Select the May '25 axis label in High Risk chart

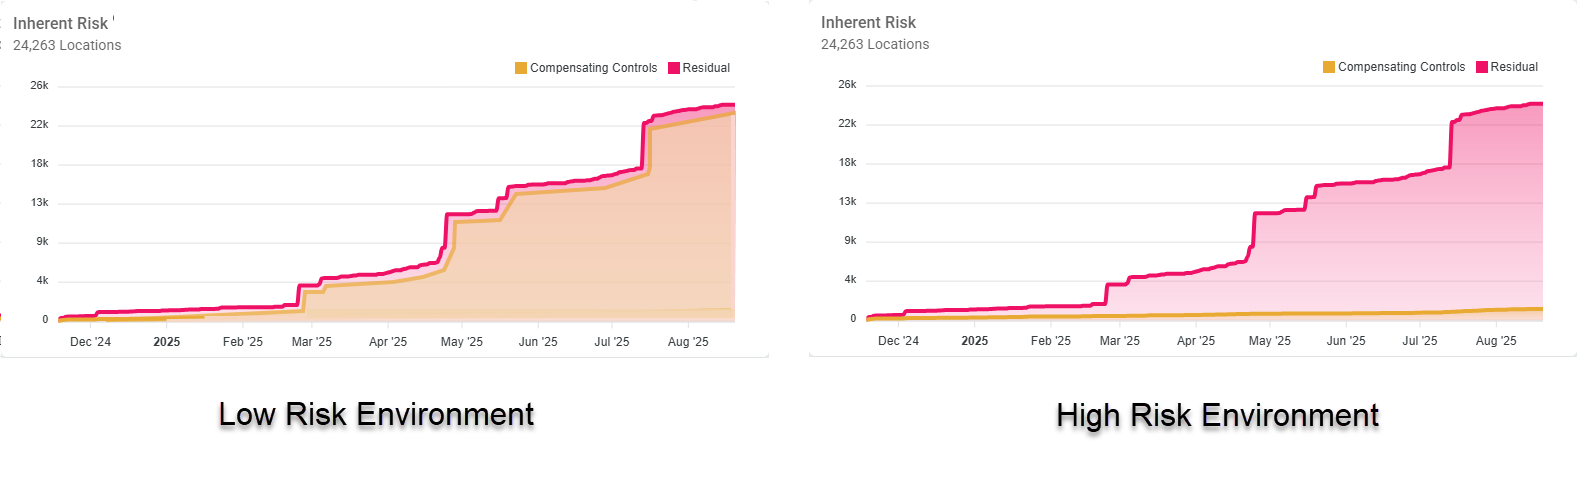click(x=1270, y=341)
